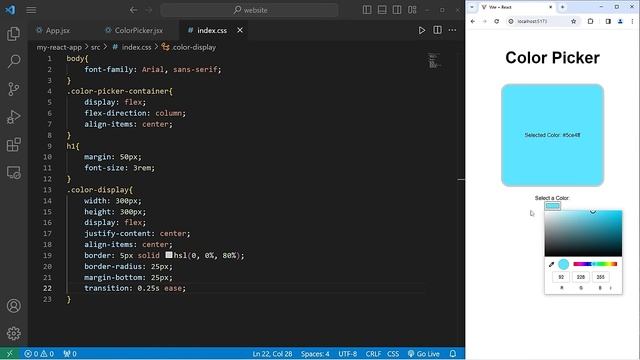640x360 pixels.
Task: Click Ln 22, Col 28 in status bar
Action: (272, 353)
